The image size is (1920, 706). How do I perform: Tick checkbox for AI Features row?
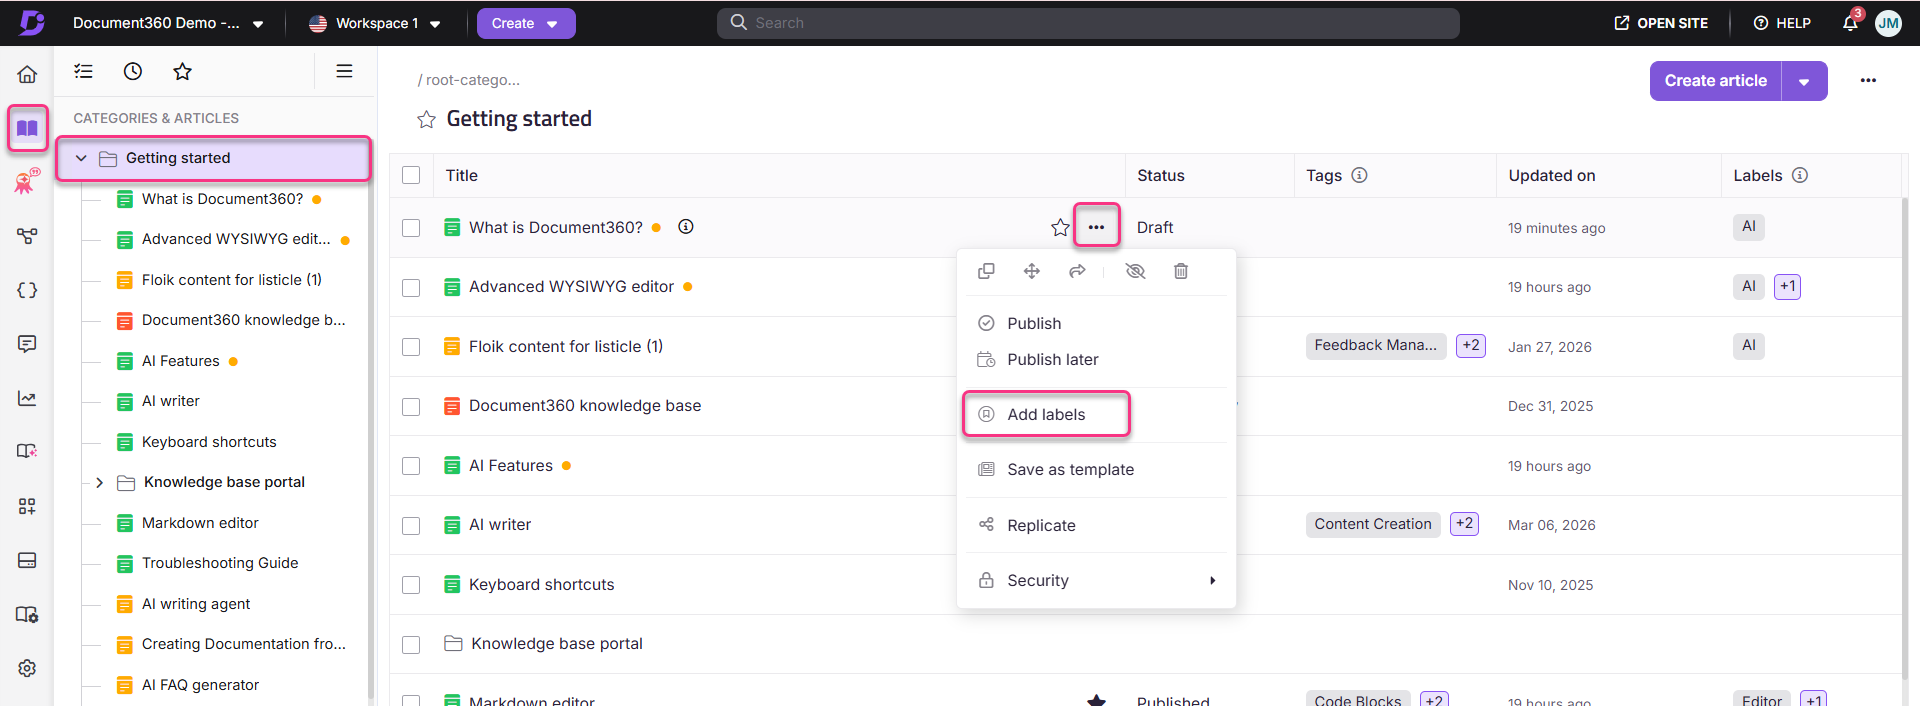click(411, 466)
